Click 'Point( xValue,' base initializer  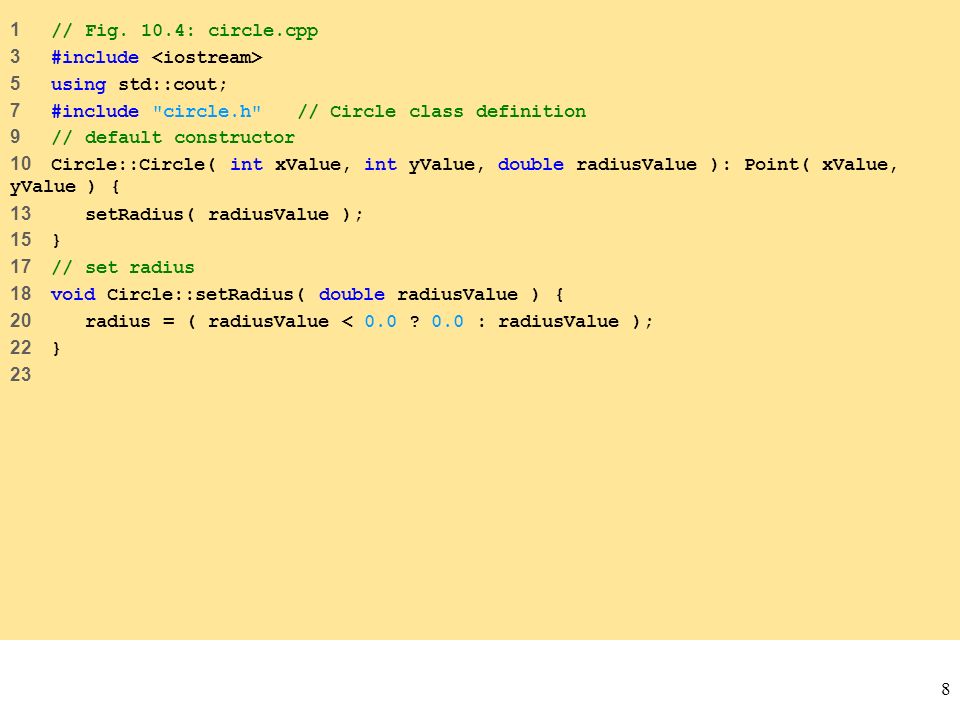pyautogui.click(x=820, y=165)
